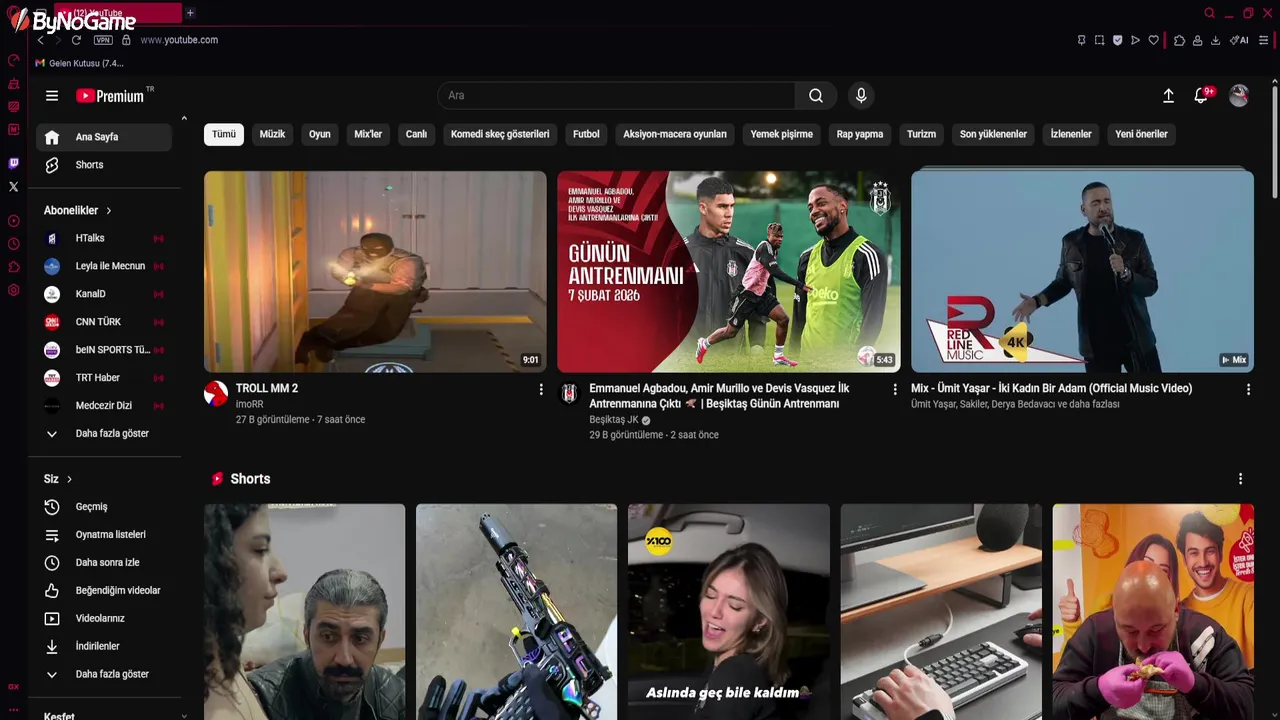Open the Gelen Kutusu Gmail bookmark
This screenshot has width=1280, height=720.
[79, 63]
